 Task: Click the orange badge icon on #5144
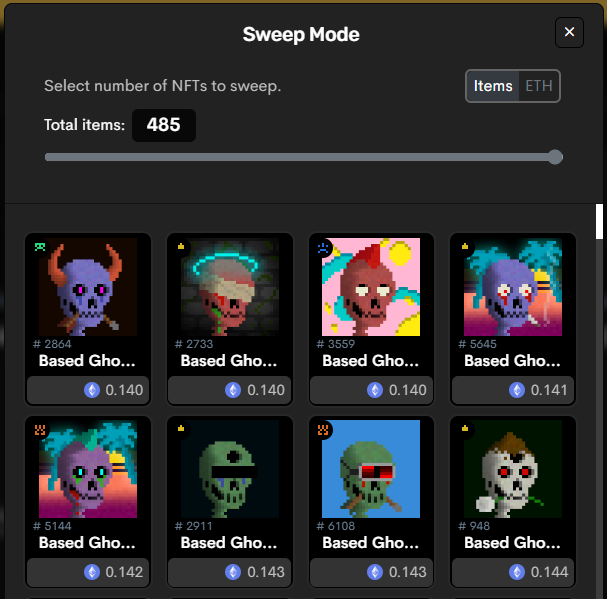pos(40,429)
